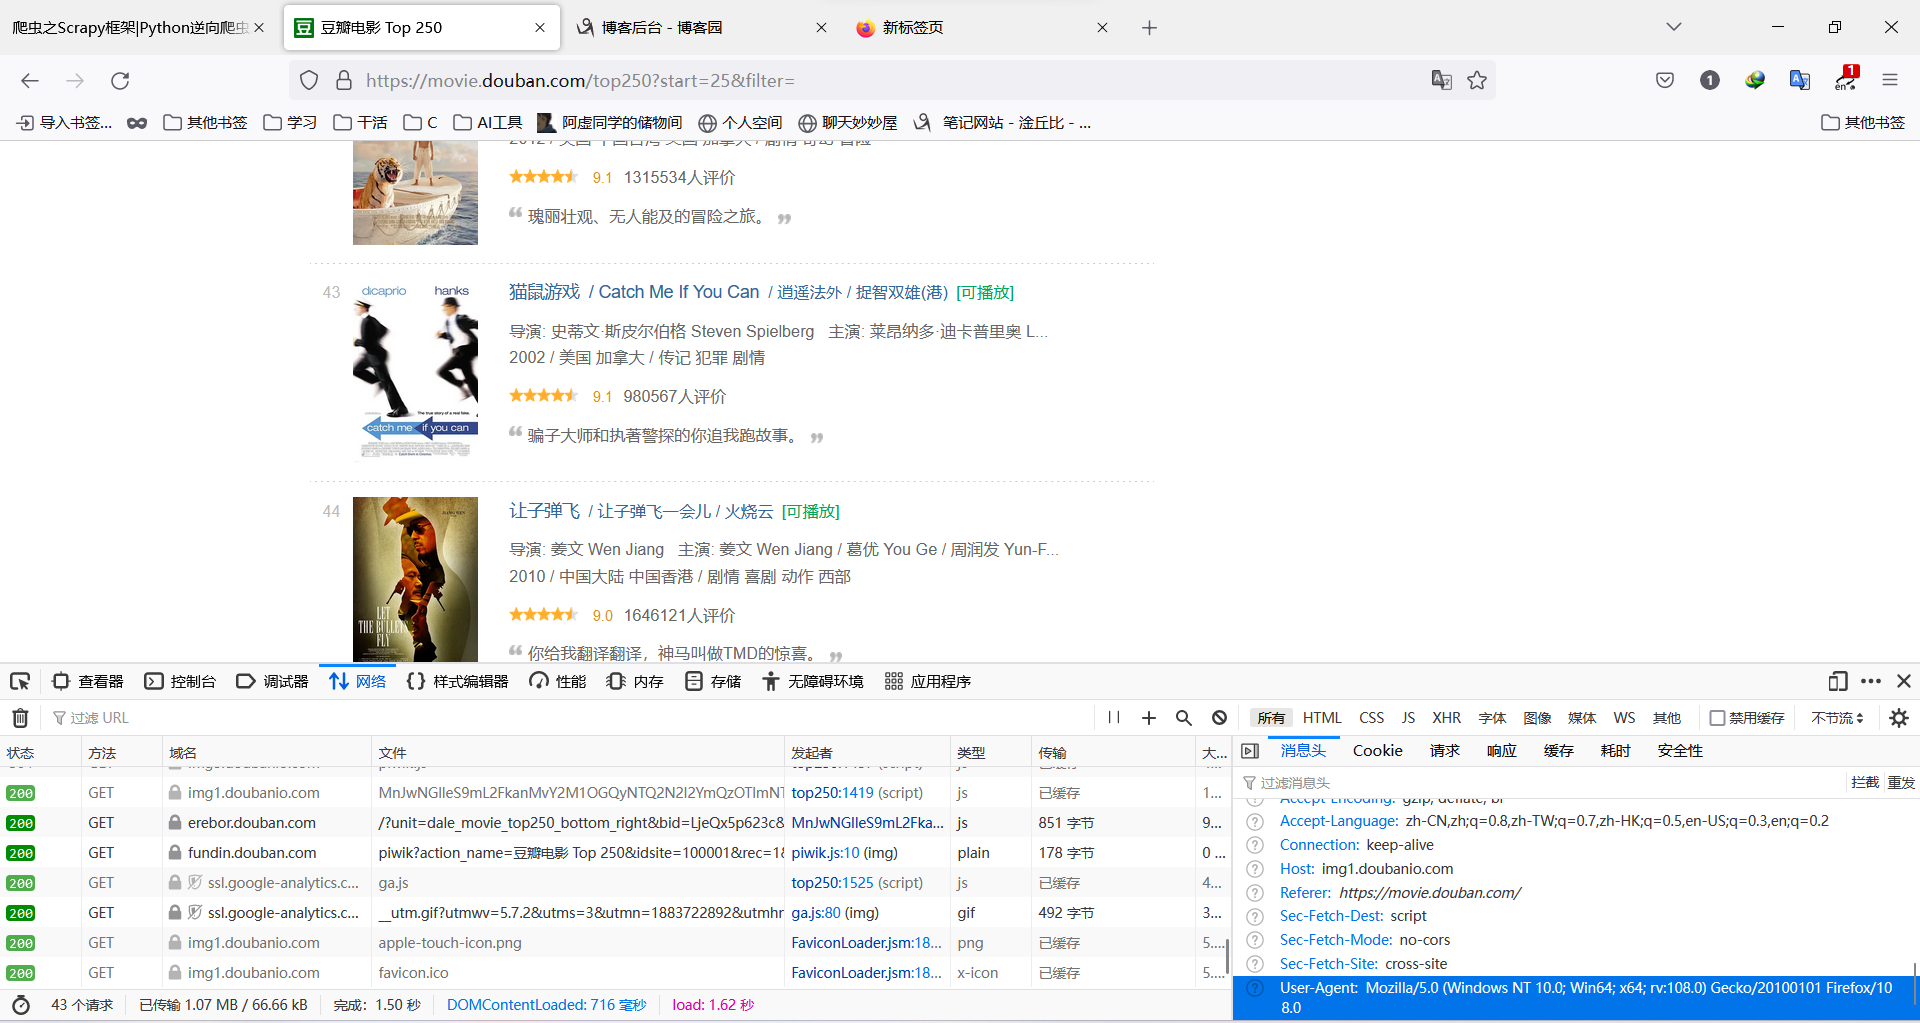Filter requests by 图像 image type
The height and width of the screenshot is (1023, 1920).
[x=1537, y=718]
